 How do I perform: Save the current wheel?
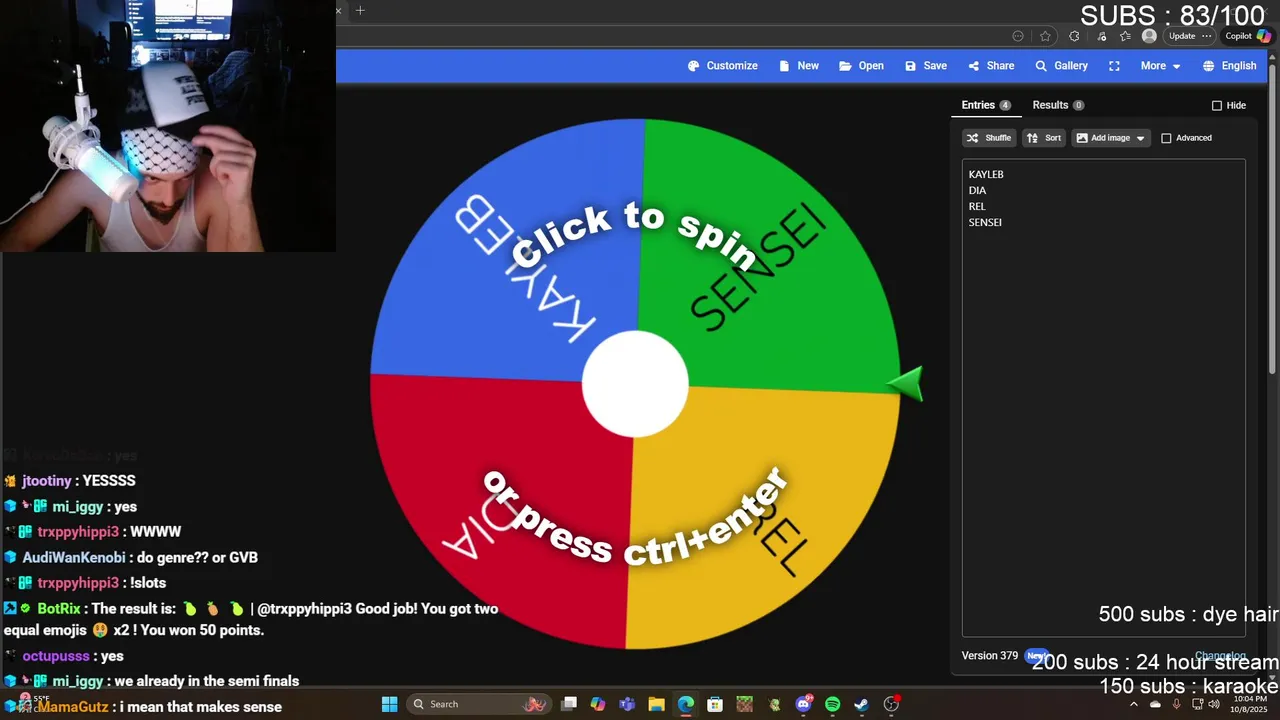tap(925, 66)
